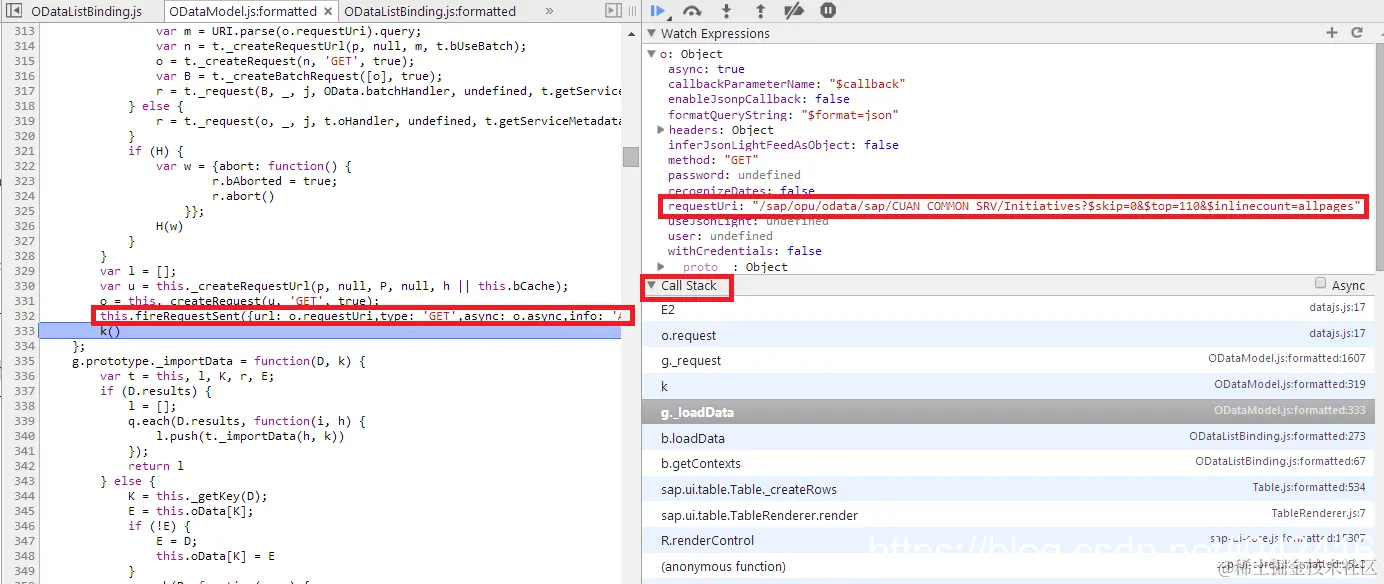
Task: Hide the debugger sidebar panel icon
Action: point(613,11)
